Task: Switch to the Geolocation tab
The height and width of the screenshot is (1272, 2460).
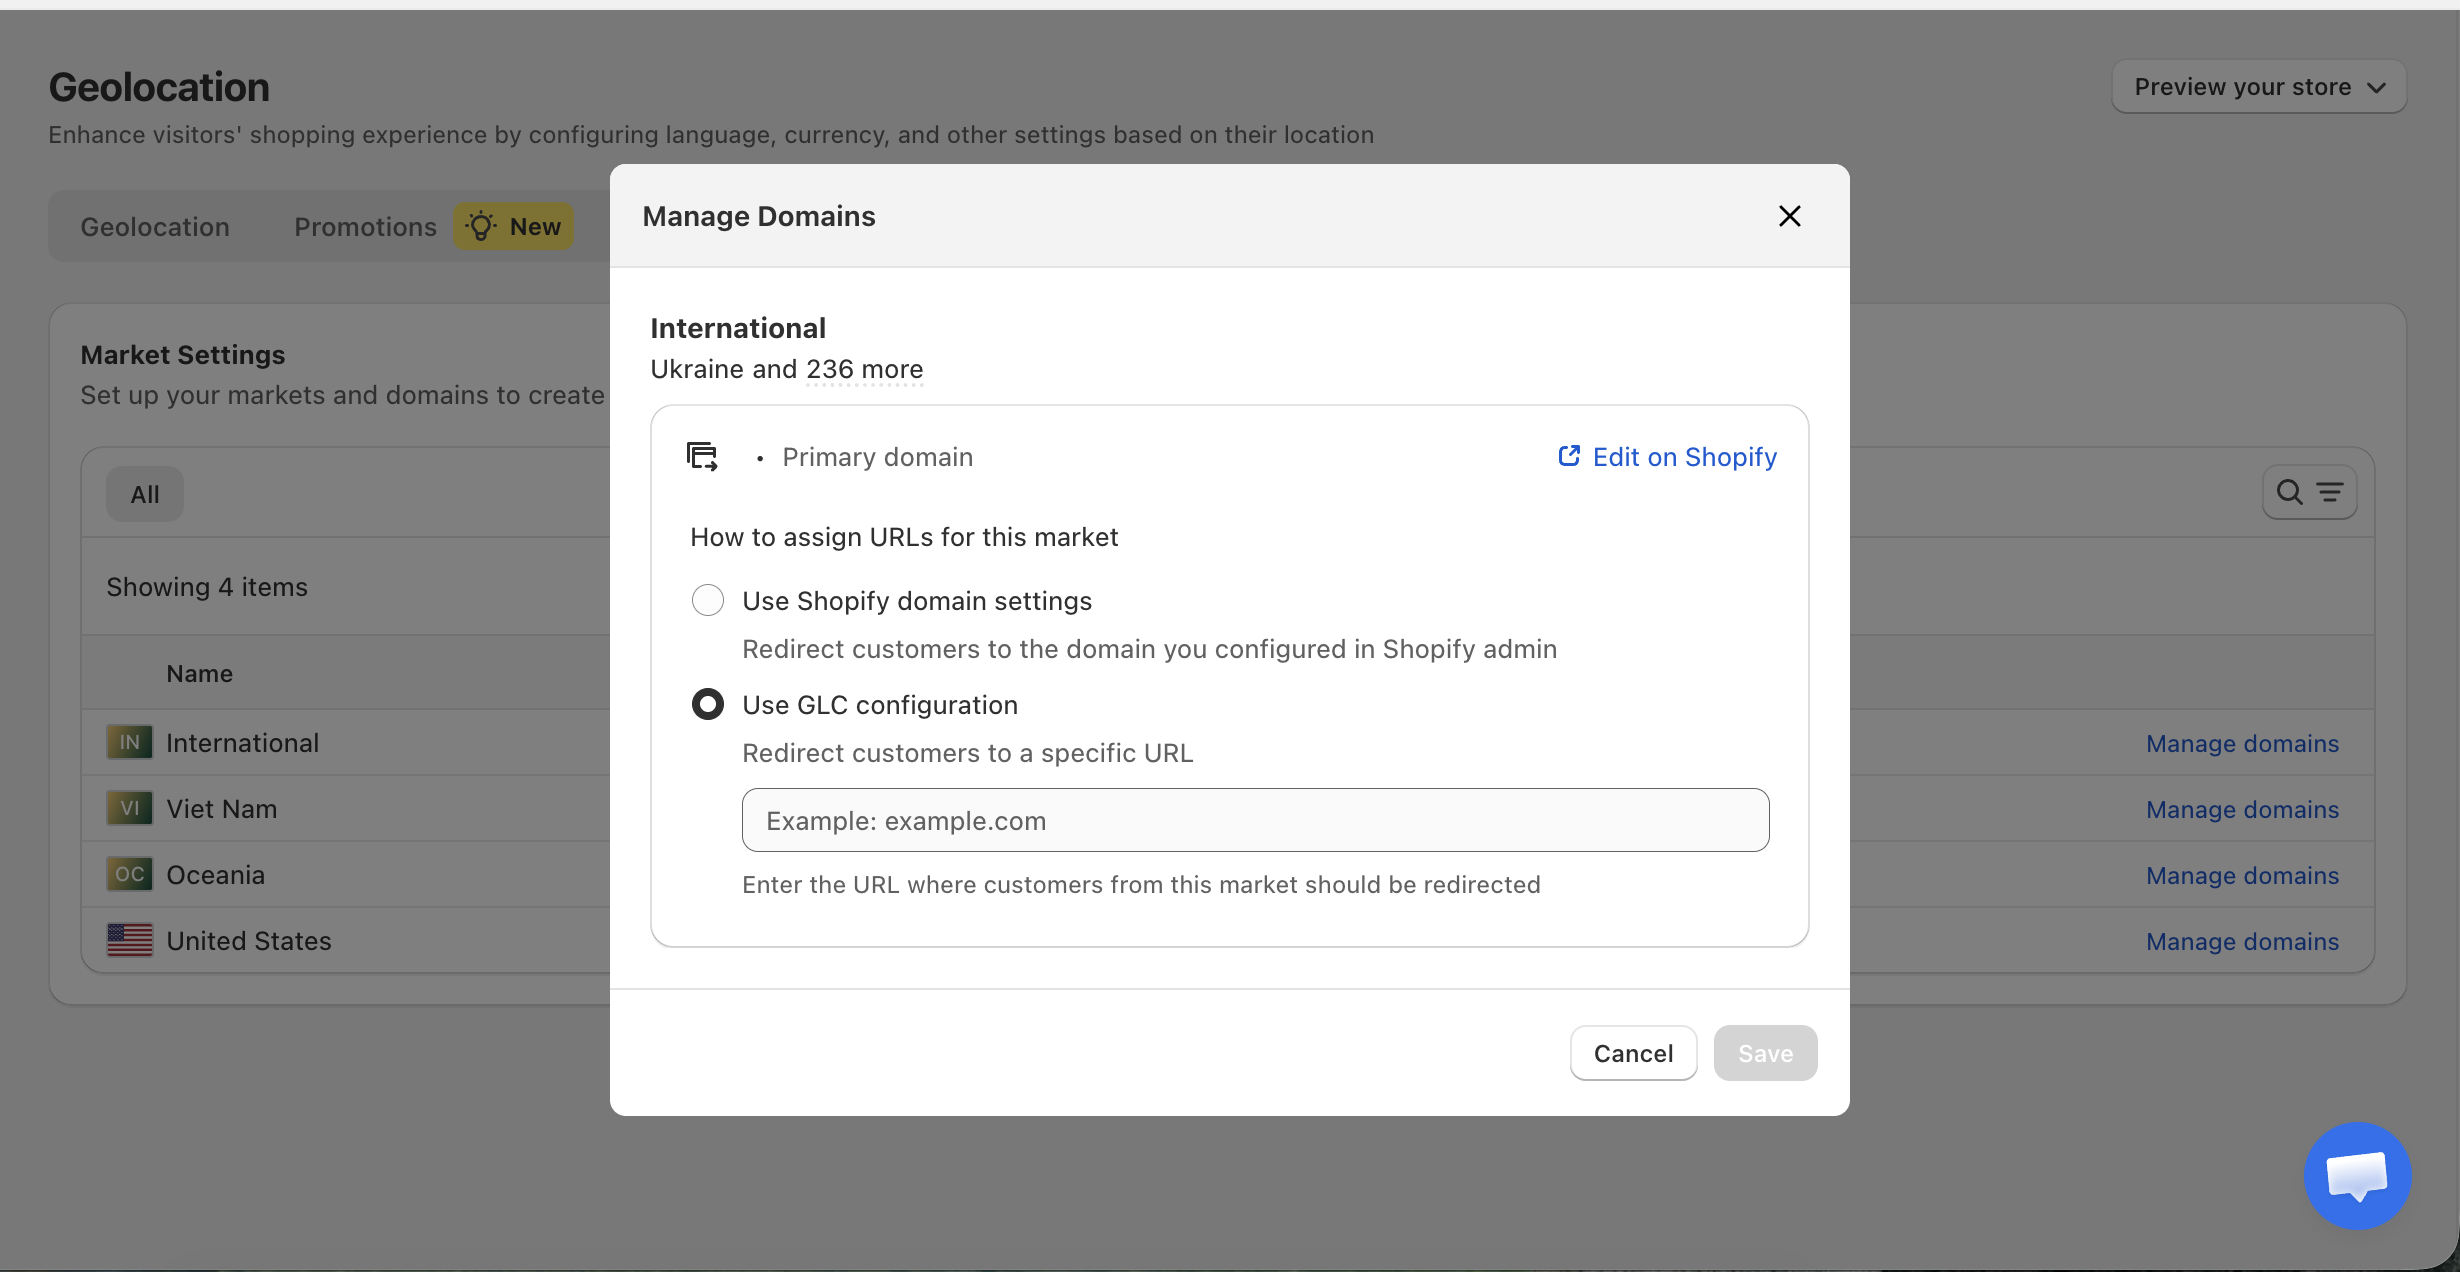Action: [x=155, y=227]
